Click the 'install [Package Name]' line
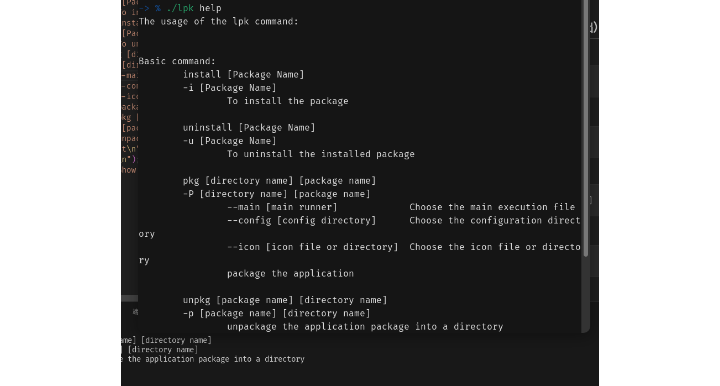The image size is (720, 386). (243, 74)
